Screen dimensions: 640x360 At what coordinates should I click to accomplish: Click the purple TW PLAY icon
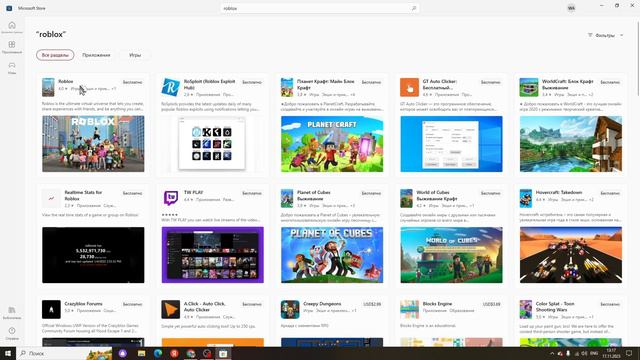[171, 198]
